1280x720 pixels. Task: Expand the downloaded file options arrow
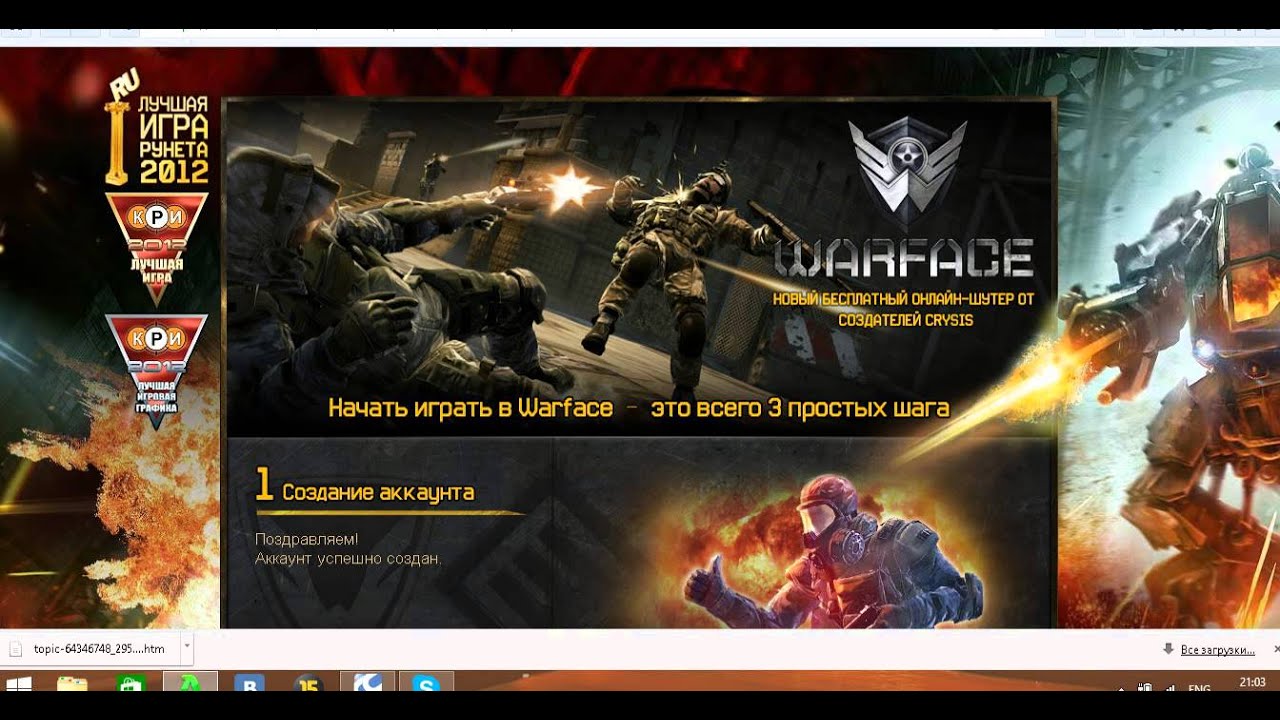coord(186,649)
